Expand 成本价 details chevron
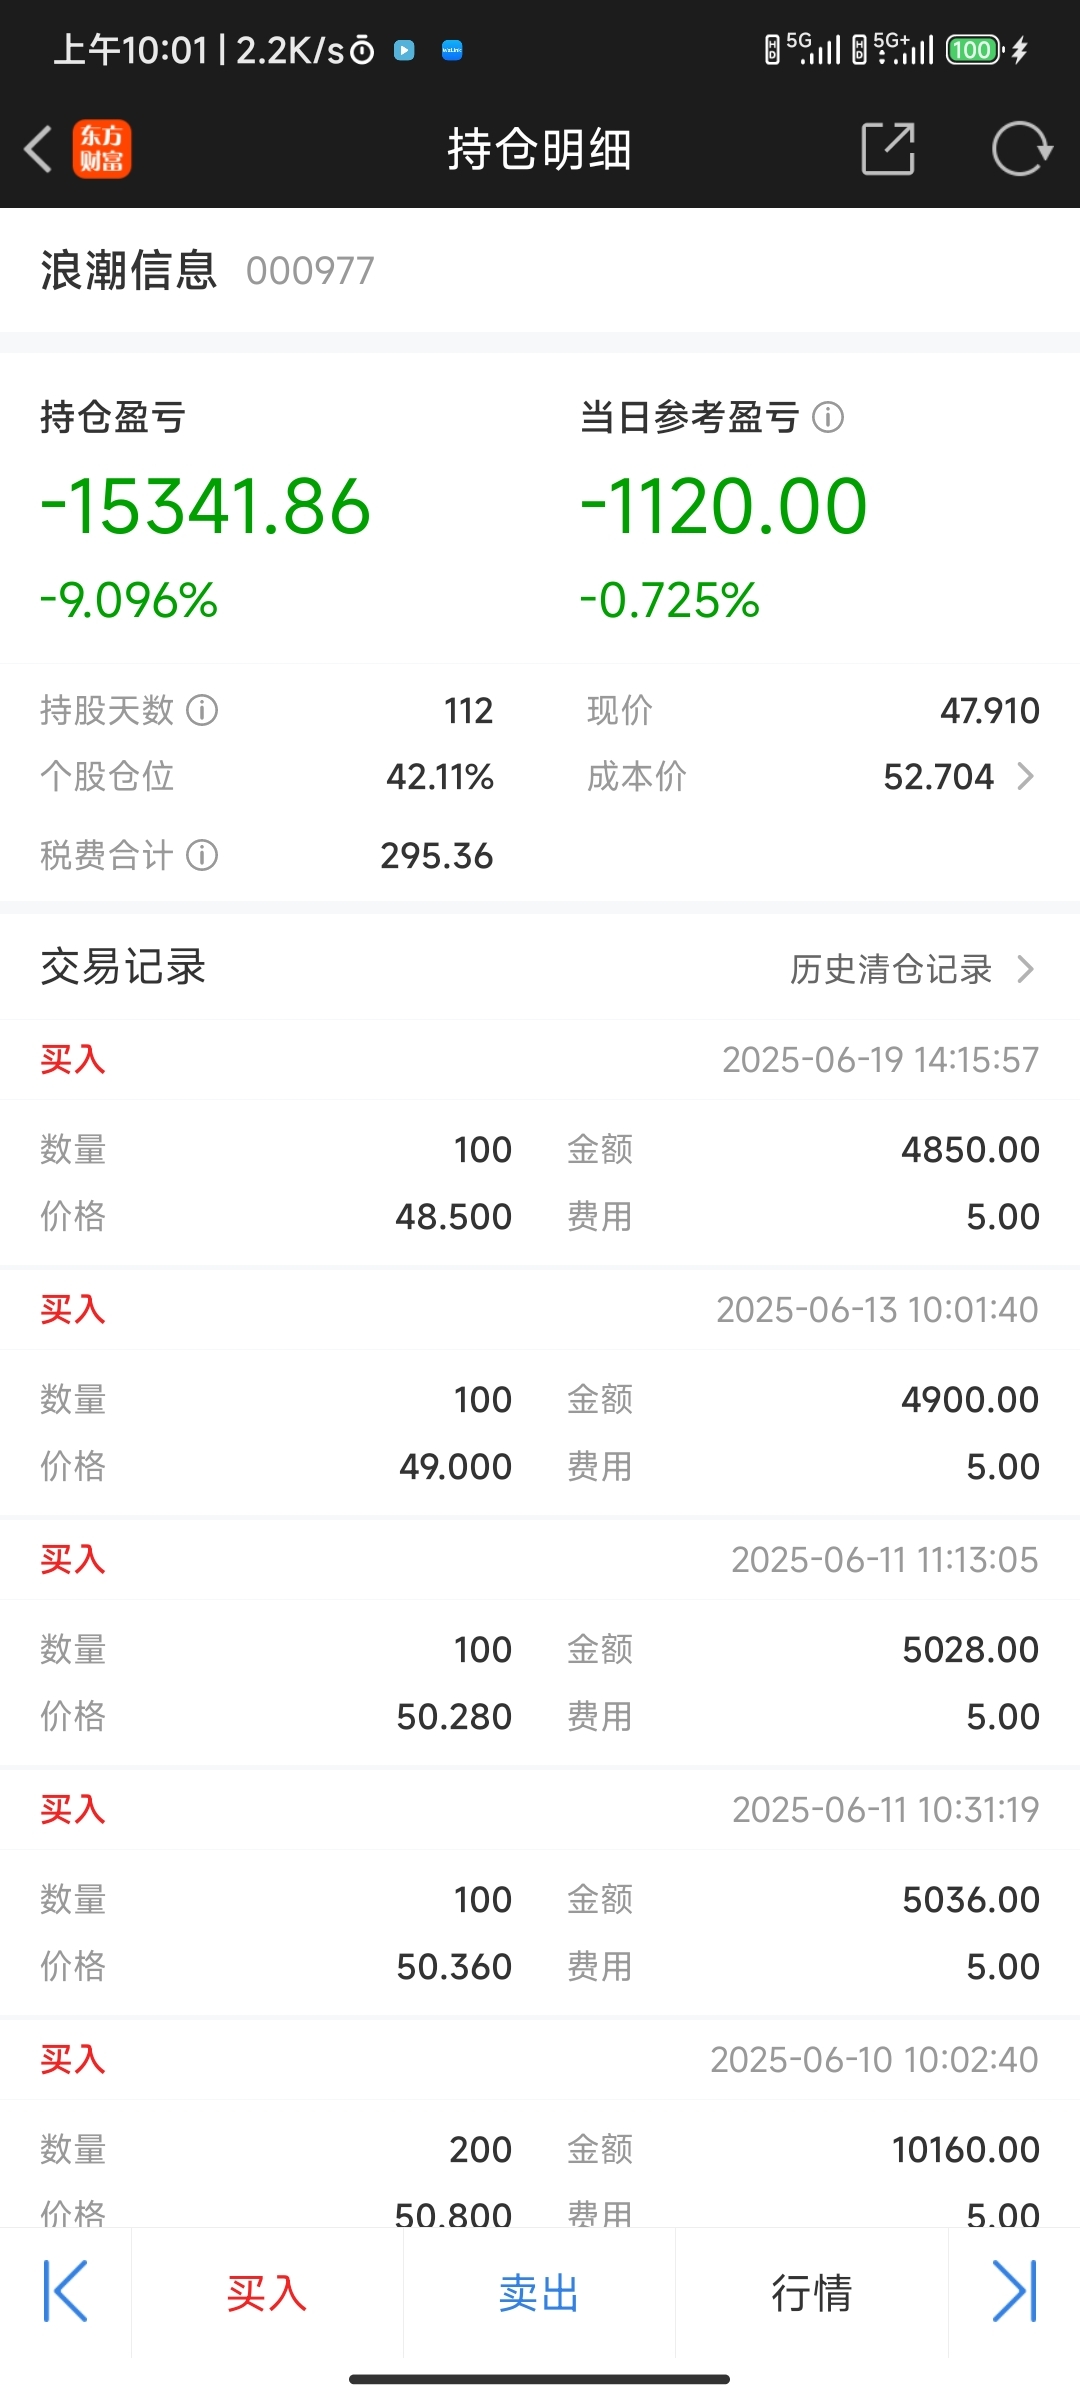Image resolution: width=1080 pixels, height=2400 pixels. (x=1025, y=776)
